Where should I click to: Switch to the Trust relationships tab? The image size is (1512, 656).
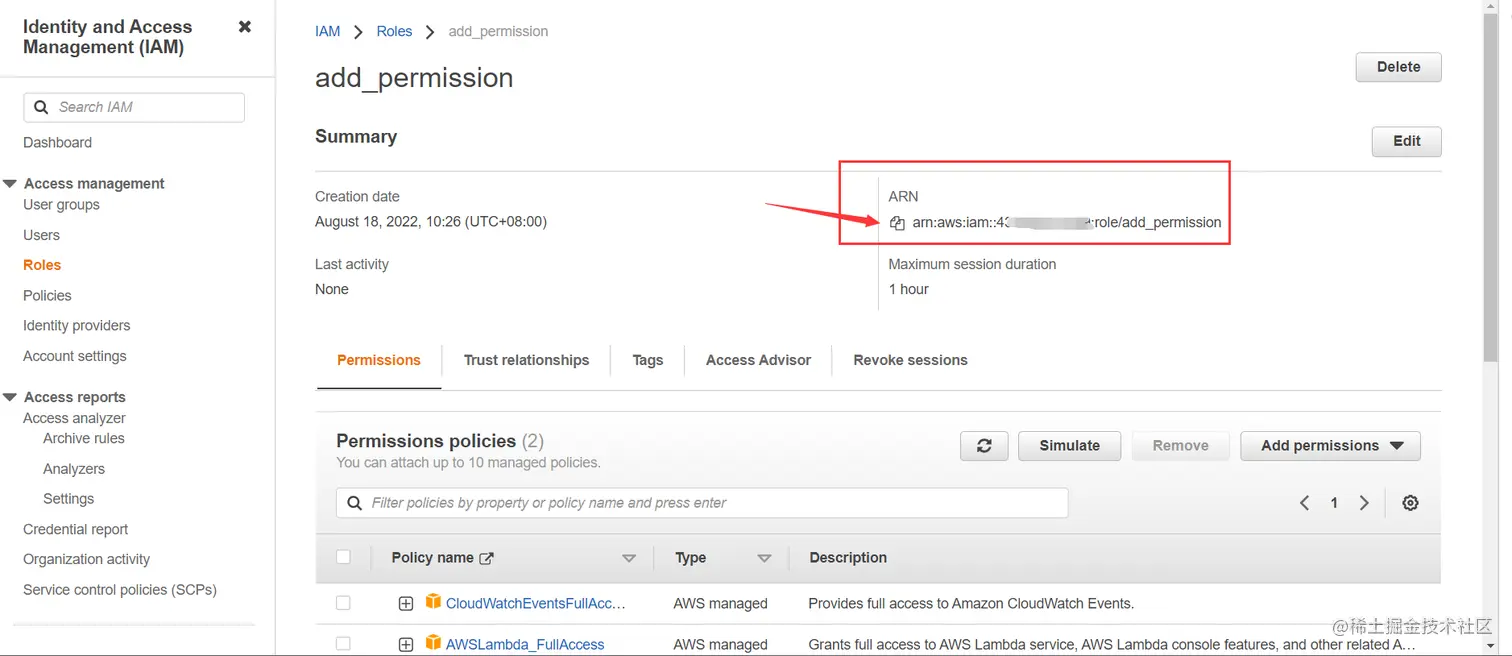526,360
